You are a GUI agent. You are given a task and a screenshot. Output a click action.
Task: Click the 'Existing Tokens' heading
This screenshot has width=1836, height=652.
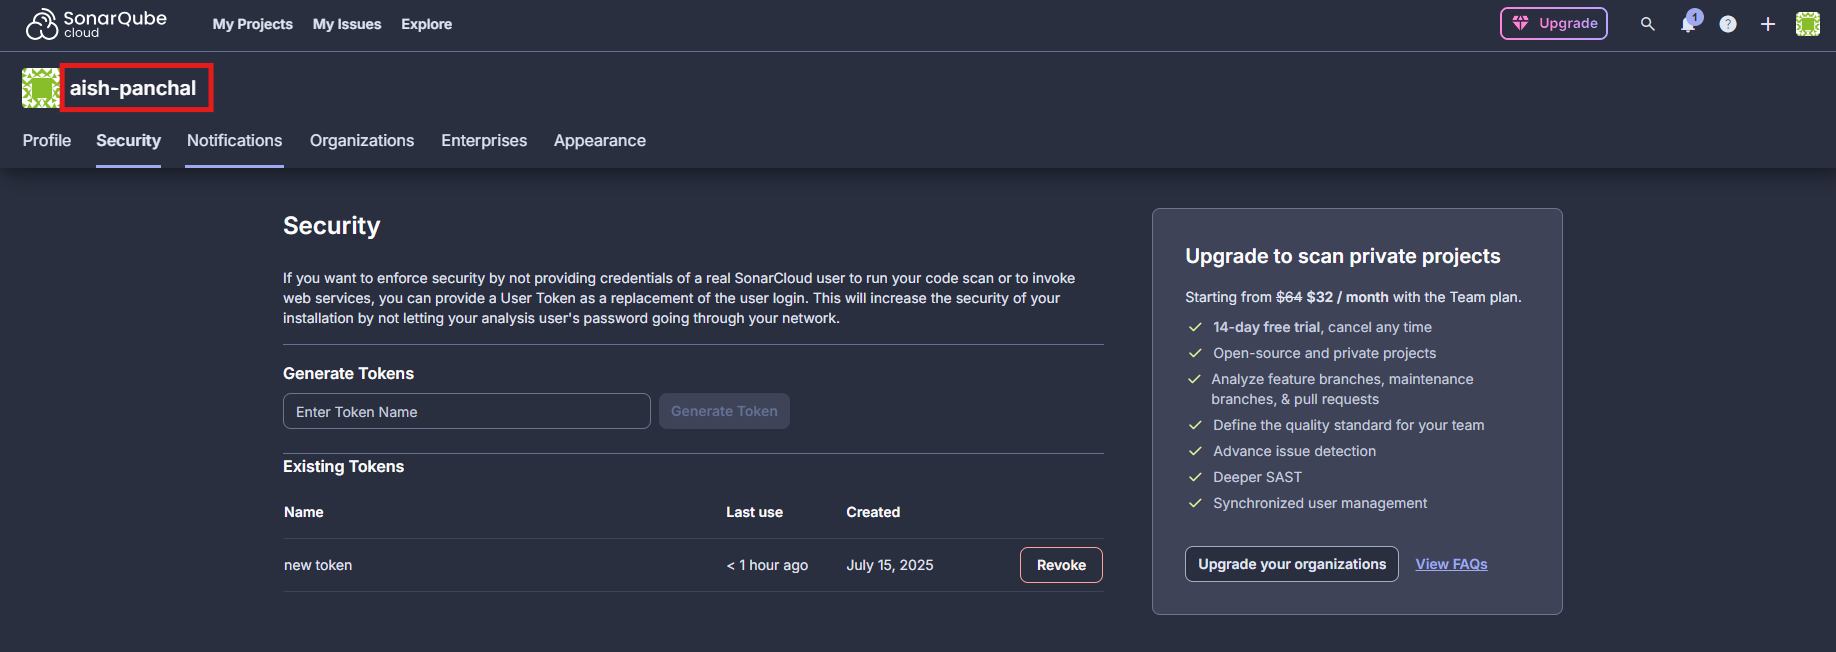pyautogui.click(x=343, y=466)
